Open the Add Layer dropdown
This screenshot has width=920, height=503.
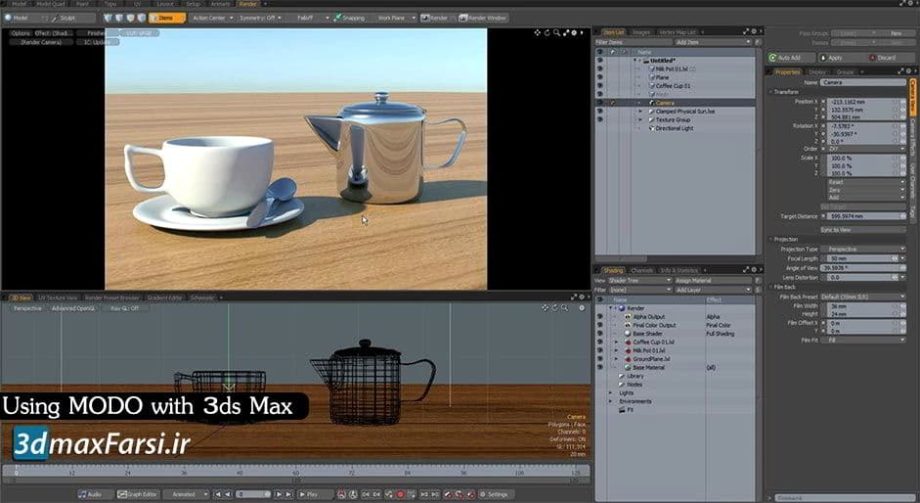pyautogui.click(x=712, y=290)
